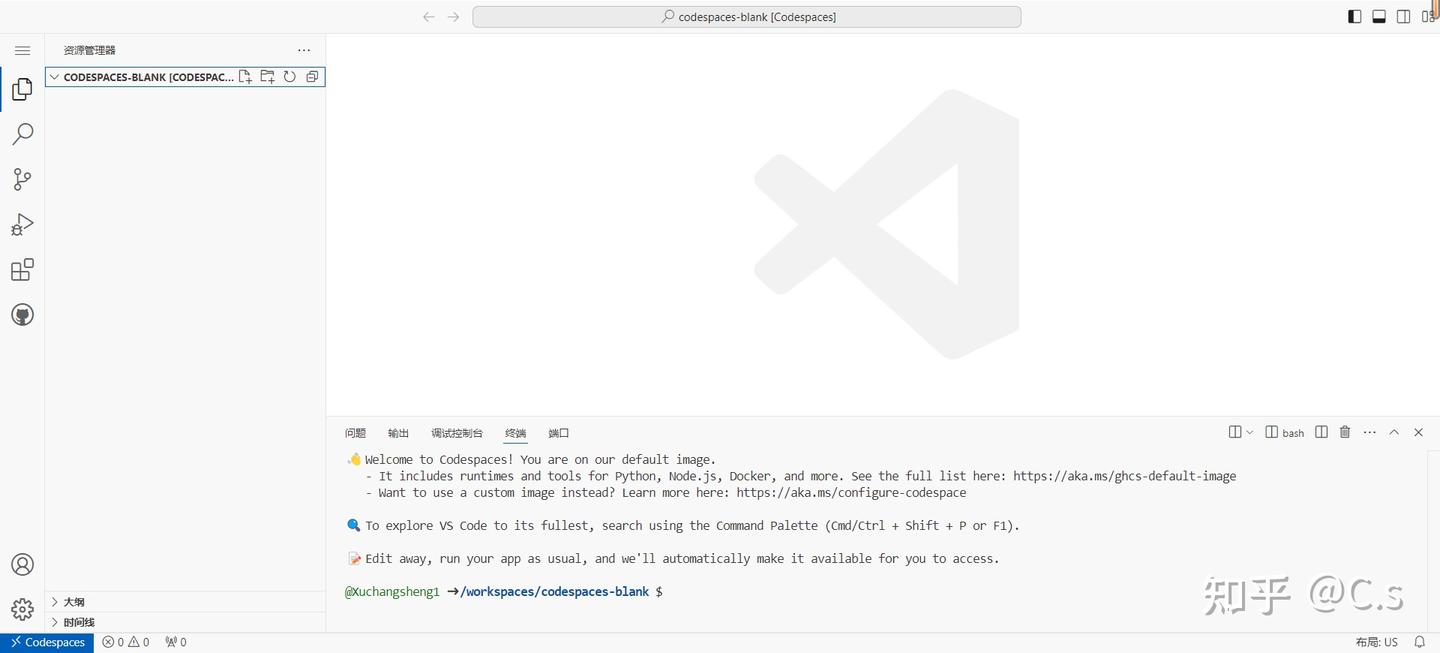Open the ghcs-default-image link in terminal
1440x653 pixels.
pos(1124,475)
